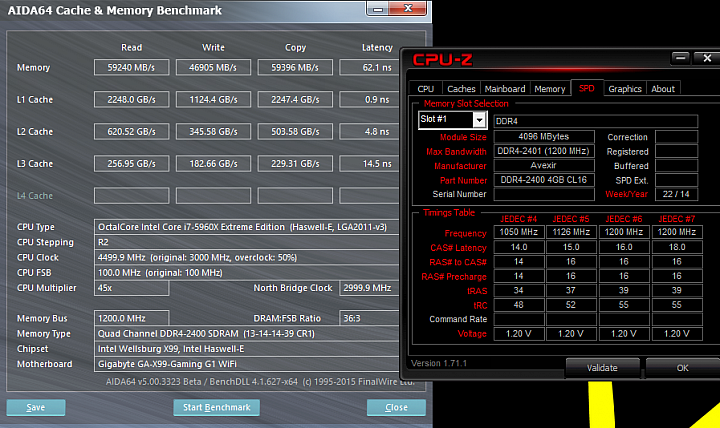Click the L3 Cache Write value 182.66 GB/s

point(213,163)
